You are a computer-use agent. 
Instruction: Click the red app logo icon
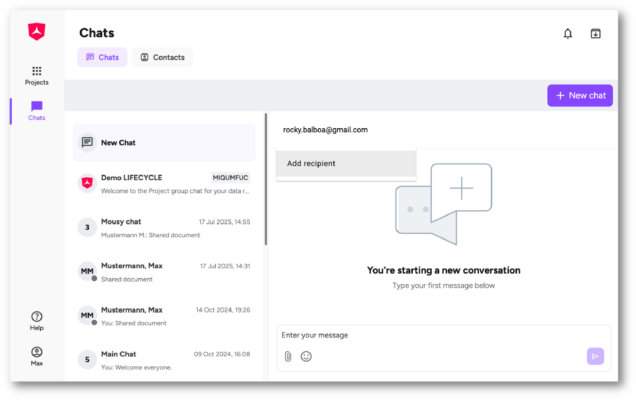pos(36,32)
